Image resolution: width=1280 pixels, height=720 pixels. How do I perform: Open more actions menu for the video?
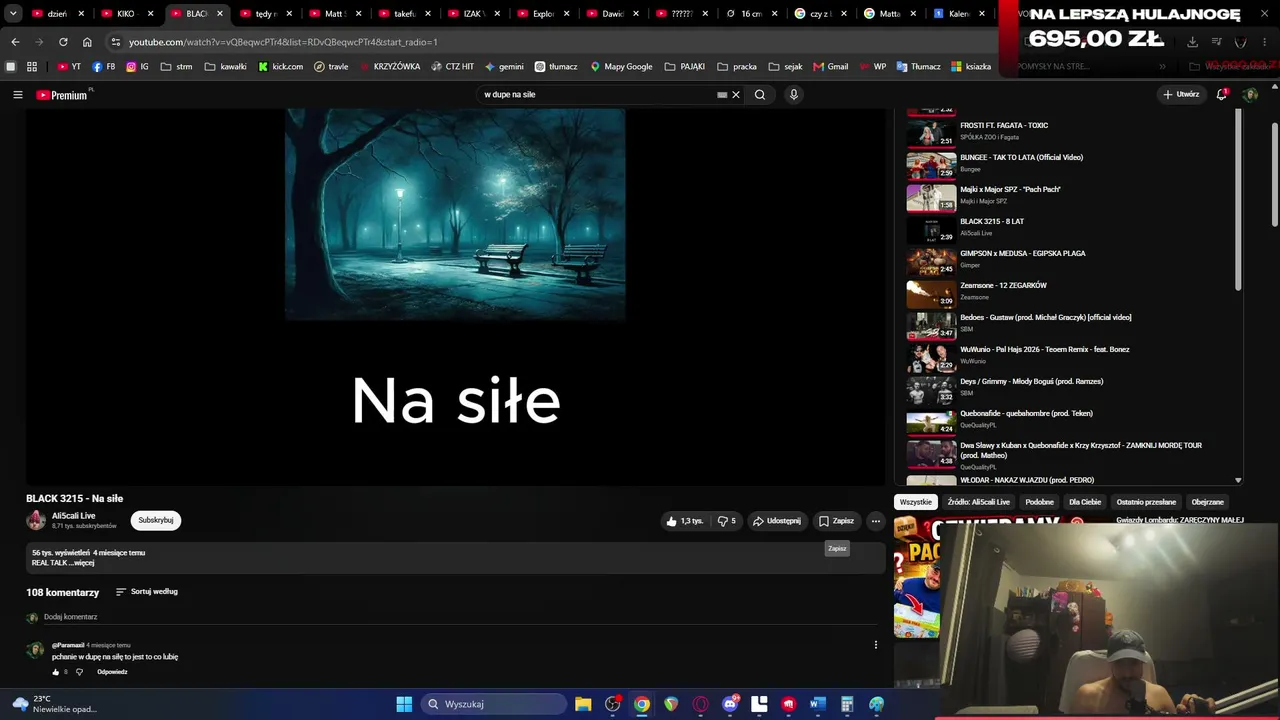(875, 521)
